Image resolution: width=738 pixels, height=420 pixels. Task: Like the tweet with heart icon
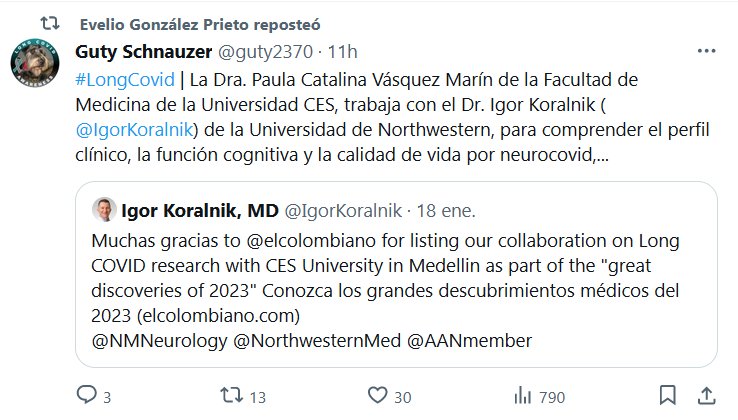point(378,396)
